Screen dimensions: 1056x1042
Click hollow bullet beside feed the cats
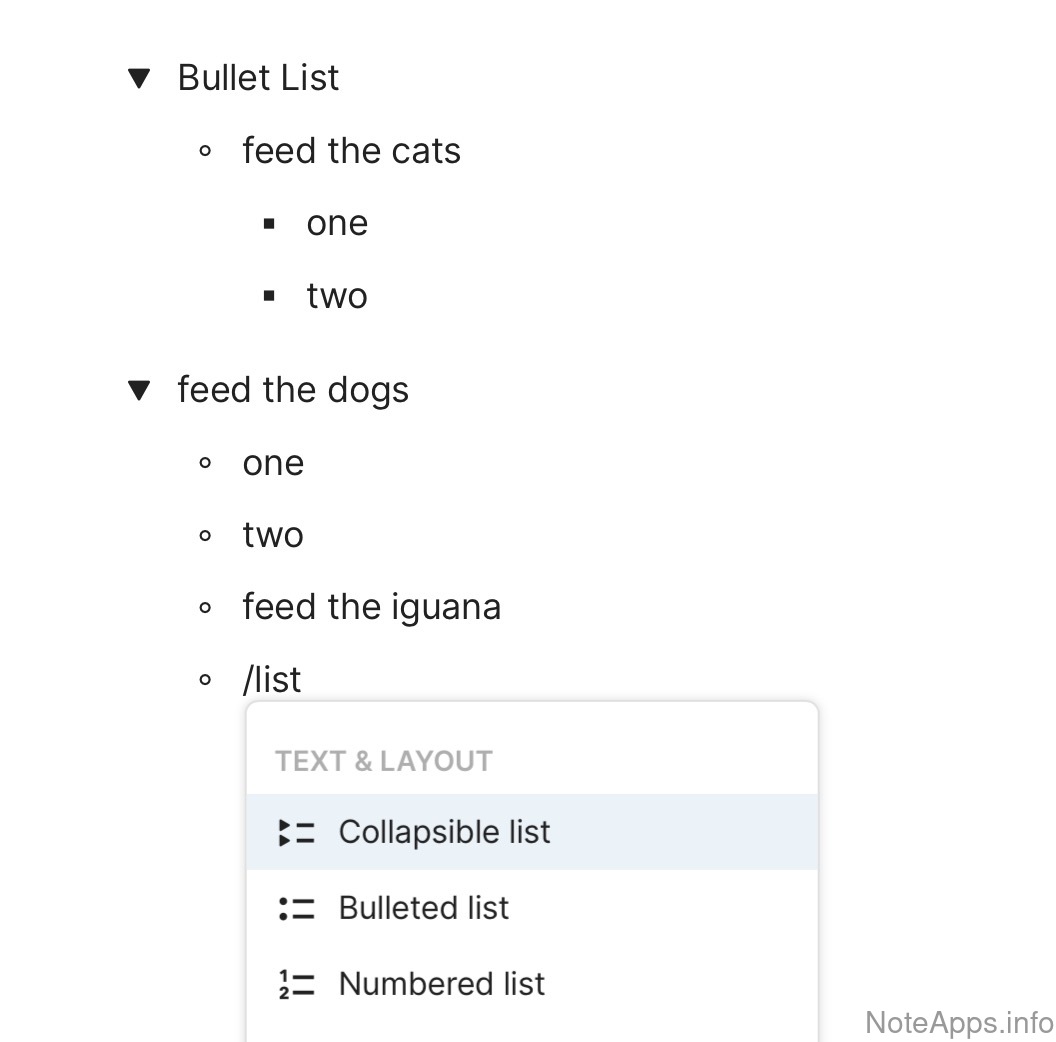pos(205,152)
